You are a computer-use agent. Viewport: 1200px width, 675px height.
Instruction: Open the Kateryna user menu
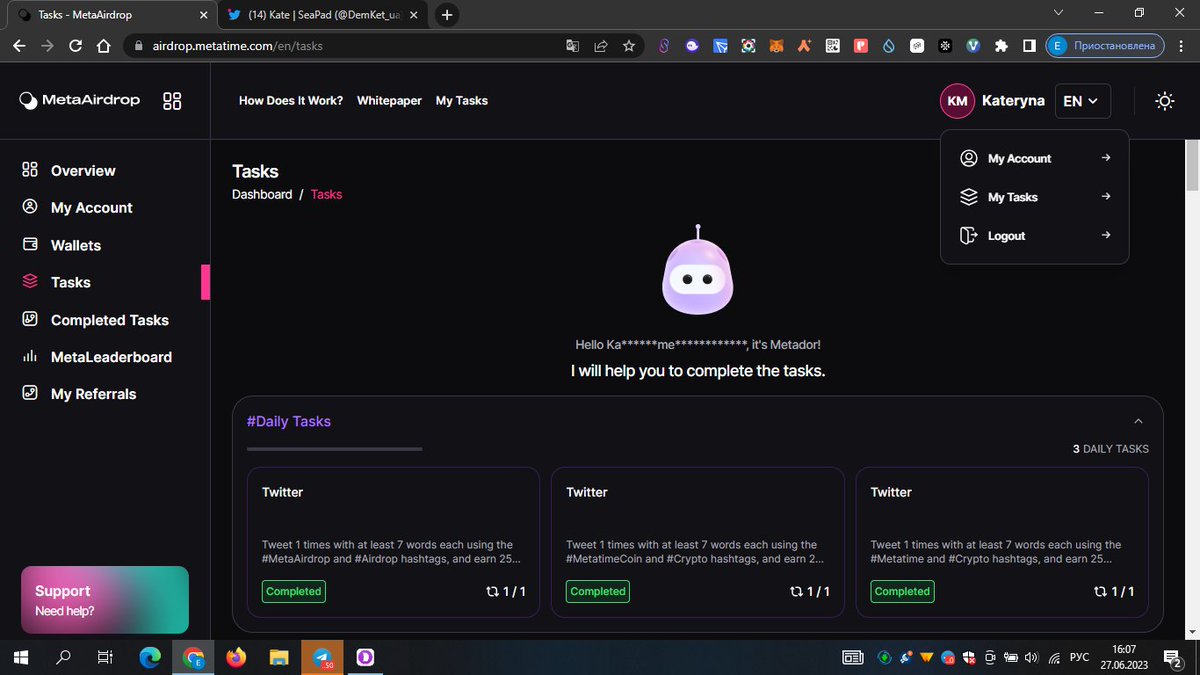1013,101
